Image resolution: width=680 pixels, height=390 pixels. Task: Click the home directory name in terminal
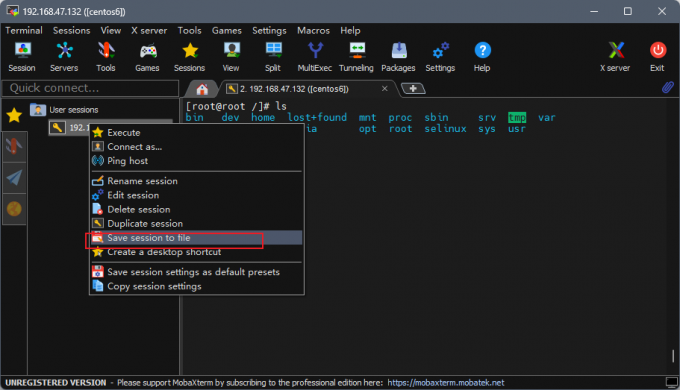coord(263,118)
